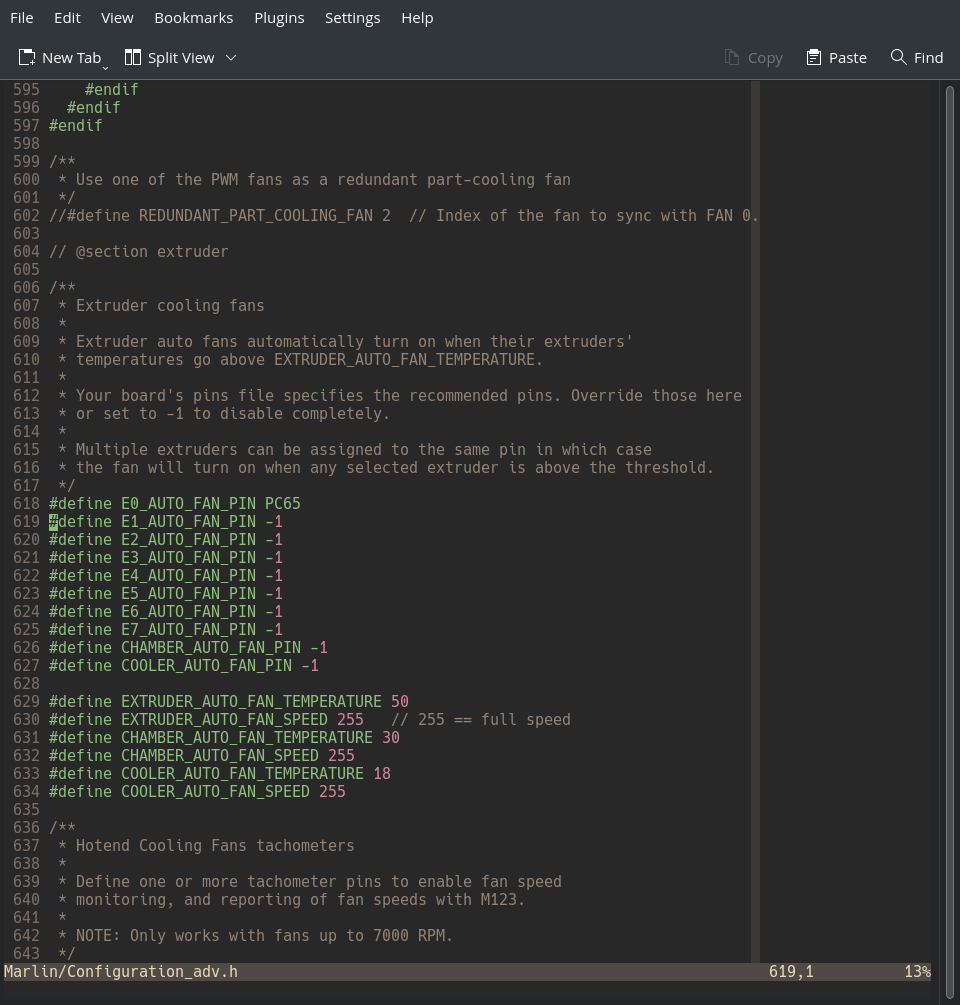Image resolution: width=960 pixels, height=1005 pixels.
Task: Place cursor on PC65 value in line 618
Action: (x=282, y=504)
